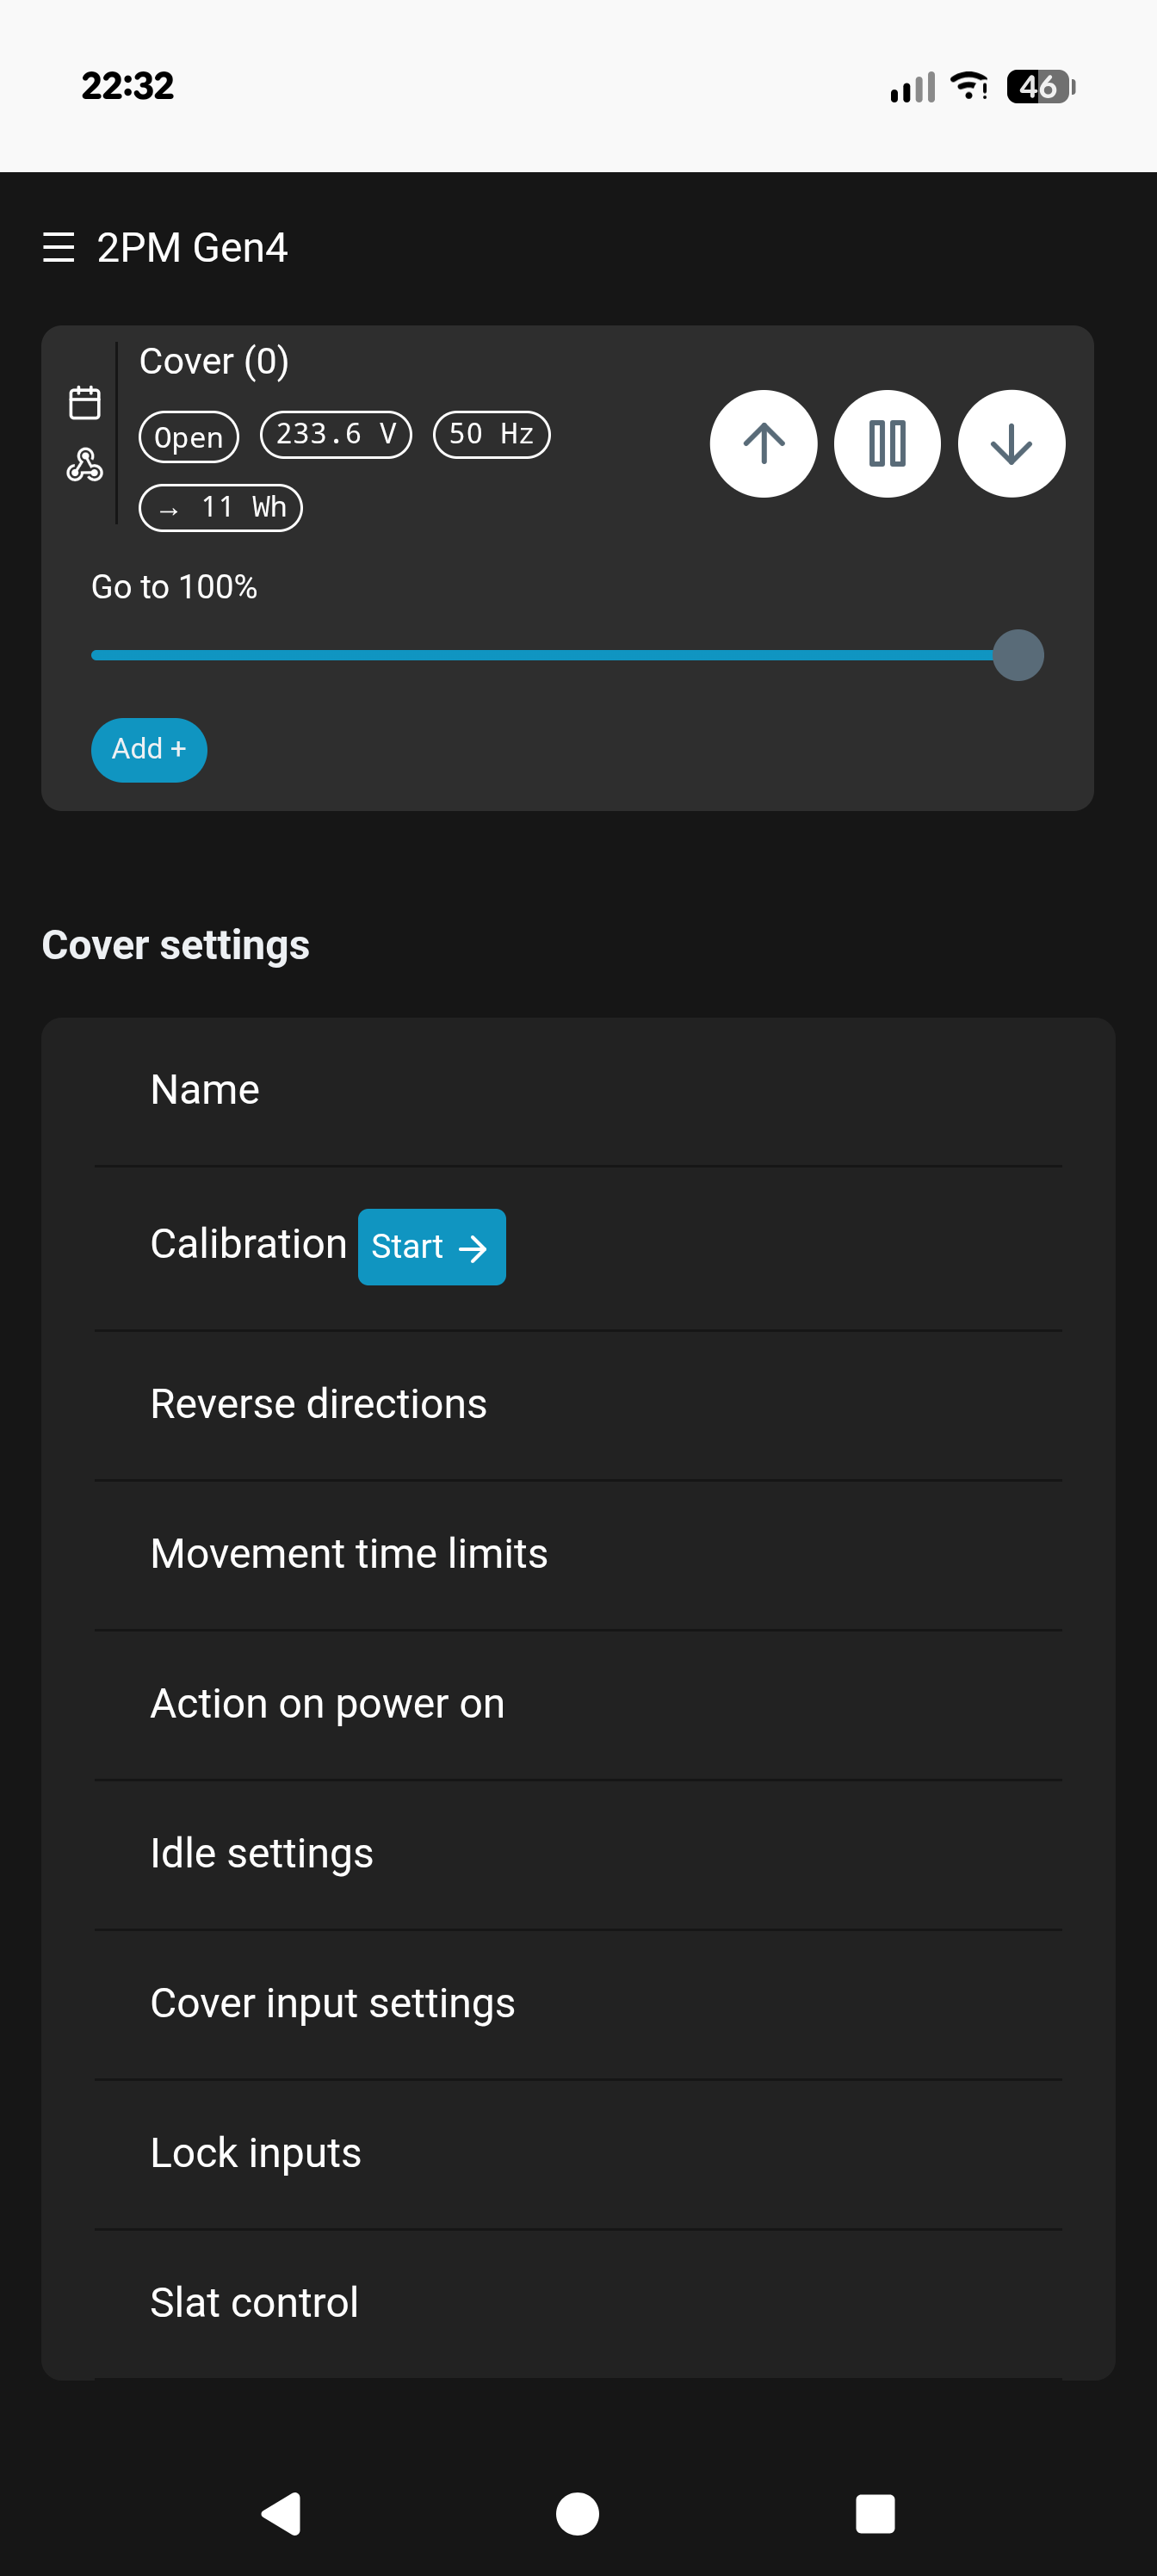Expand Cover input settings
Image resolution: width=1157 pixels, height=2576 pixels.
pyautogui.click(x=578, y=2005)
